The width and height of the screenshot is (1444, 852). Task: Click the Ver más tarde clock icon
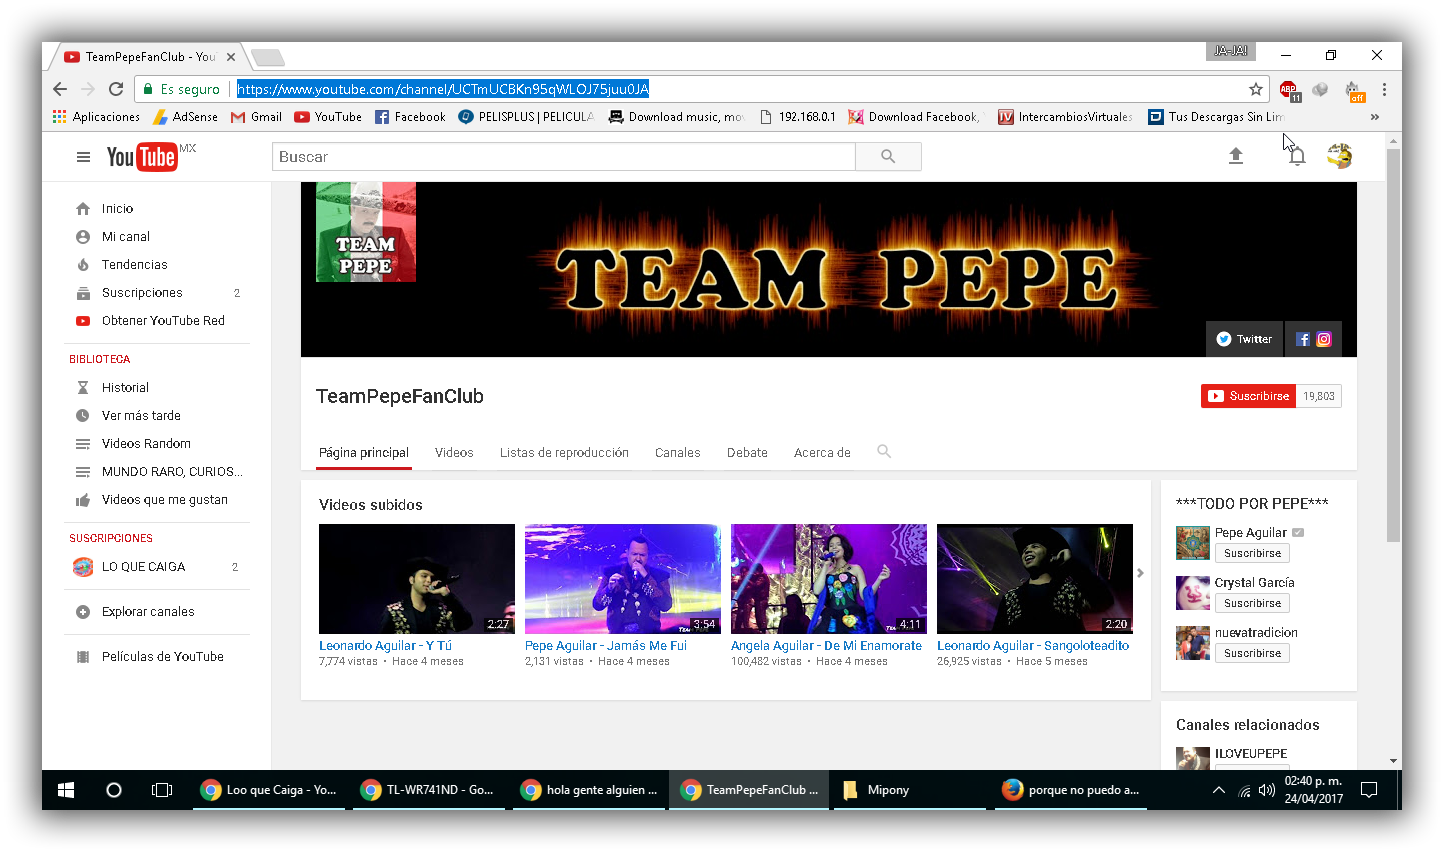click(x=83, y=416)
